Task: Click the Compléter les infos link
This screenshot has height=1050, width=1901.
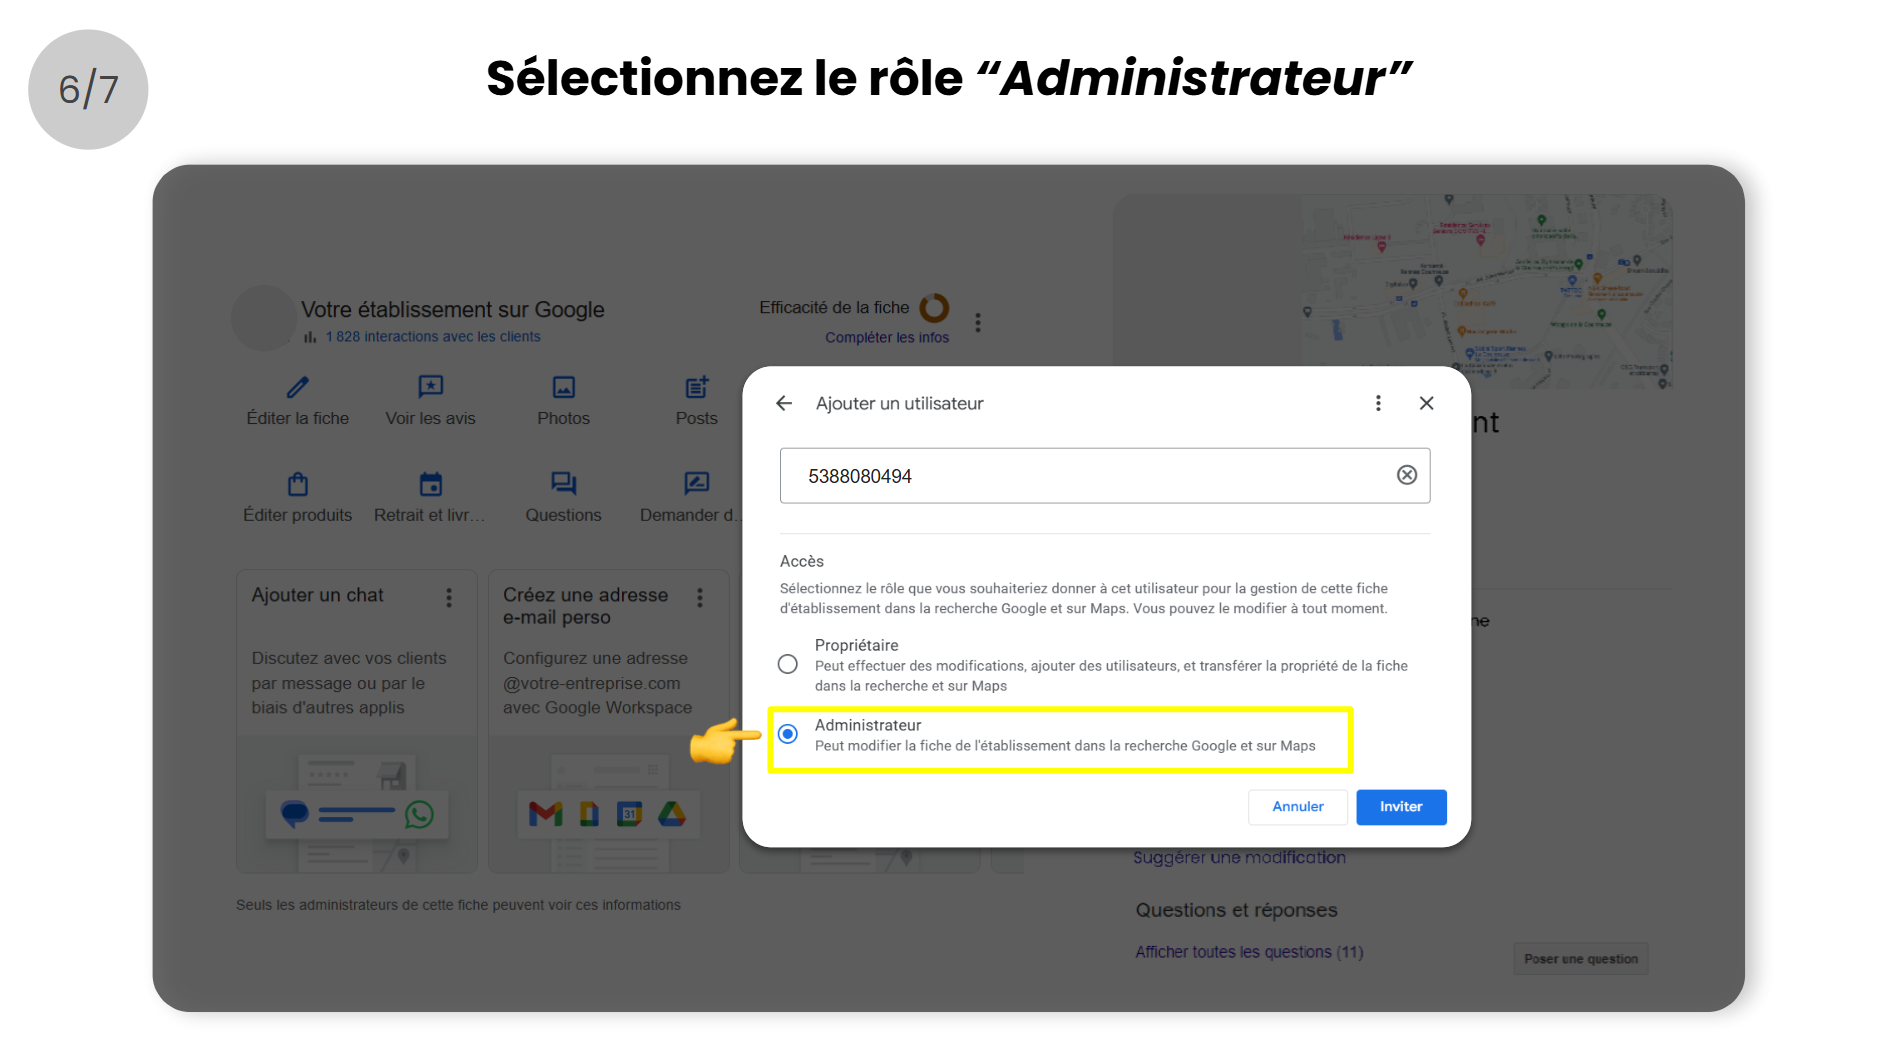Action: click(x=887, y=338)
